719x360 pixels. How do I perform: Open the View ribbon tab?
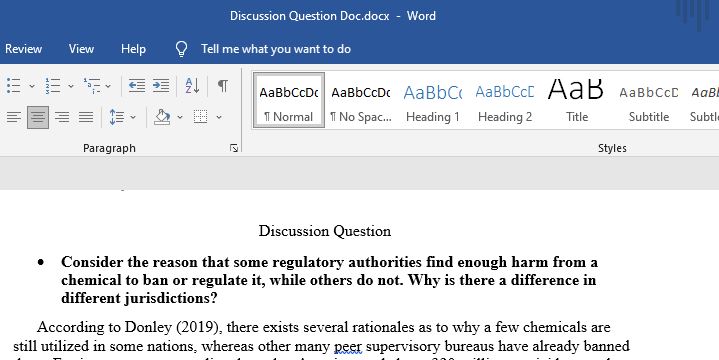pyautogui.click(x=81, y=49)
